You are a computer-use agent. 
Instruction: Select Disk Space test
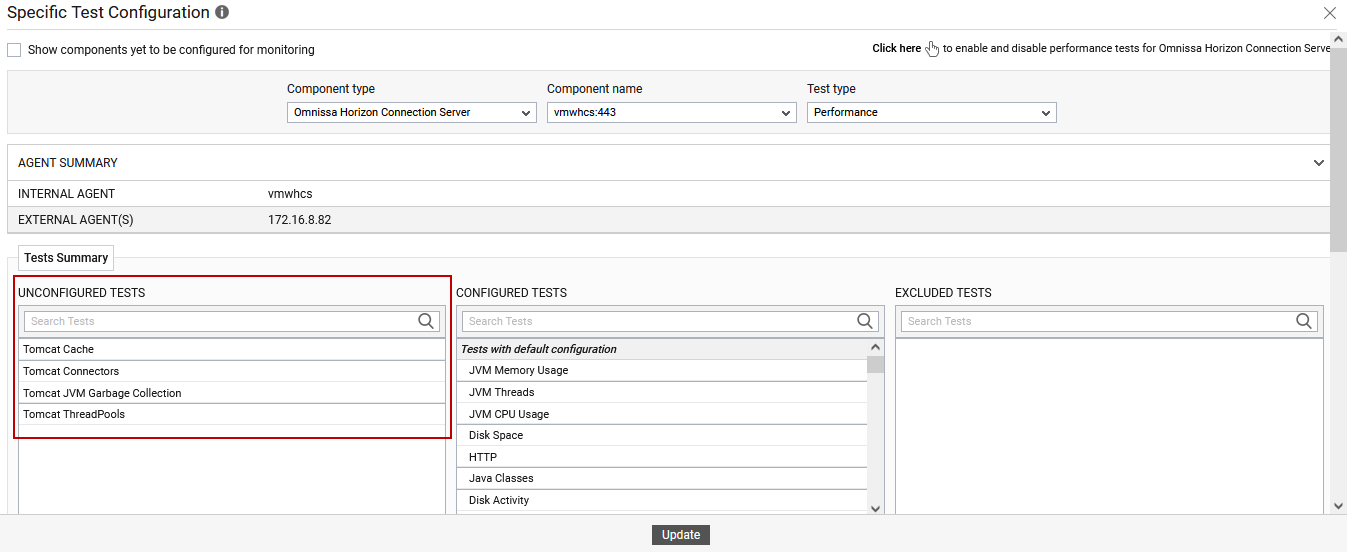662,435
